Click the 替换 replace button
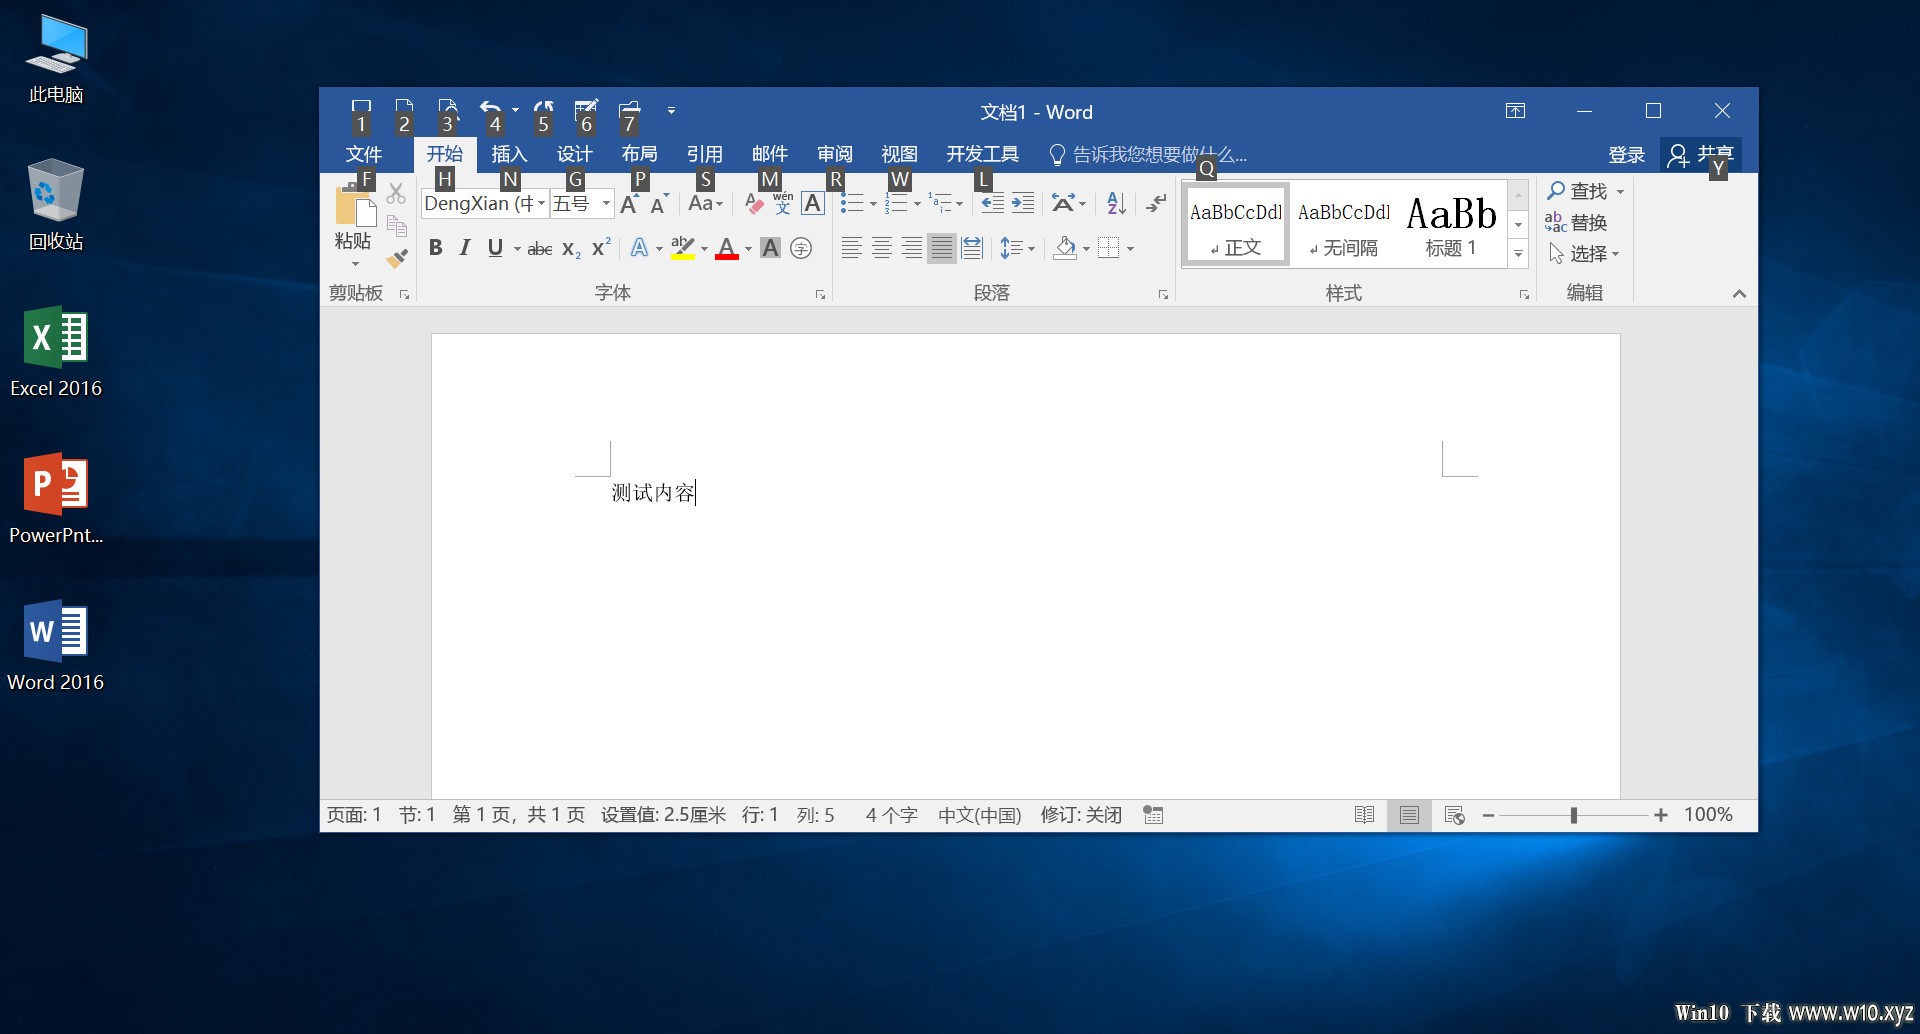1920x1034 pixels. click(1576, 223)
